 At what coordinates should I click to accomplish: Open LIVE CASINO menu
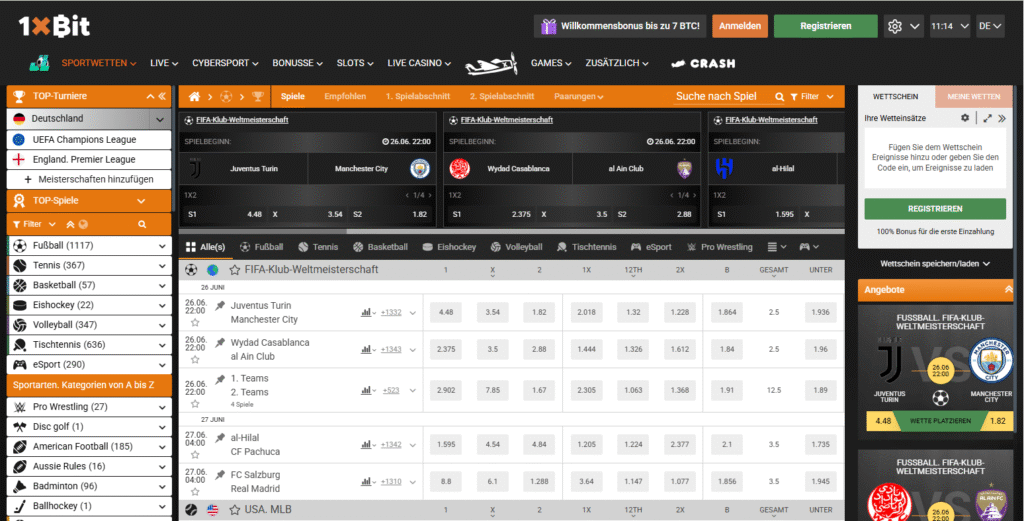419,63
